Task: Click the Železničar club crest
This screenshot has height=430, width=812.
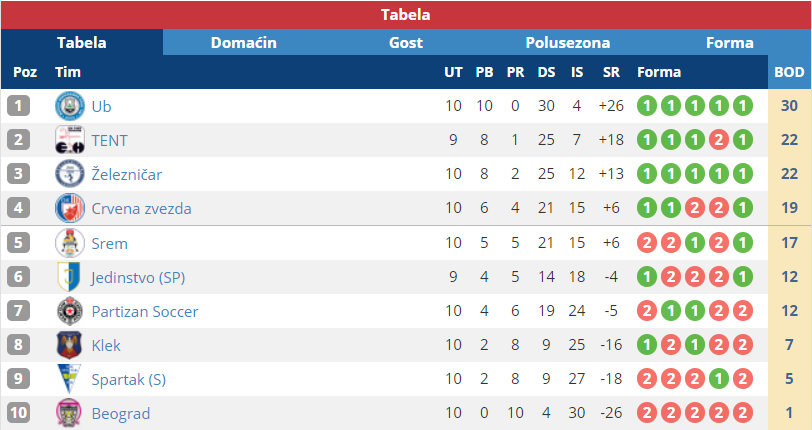Action: 69,174
